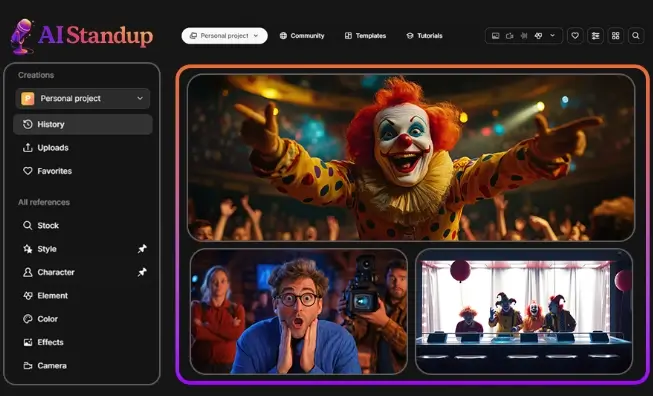This screenshot has height=396, width=653.
Task: Open Character references
Action: 83,272
